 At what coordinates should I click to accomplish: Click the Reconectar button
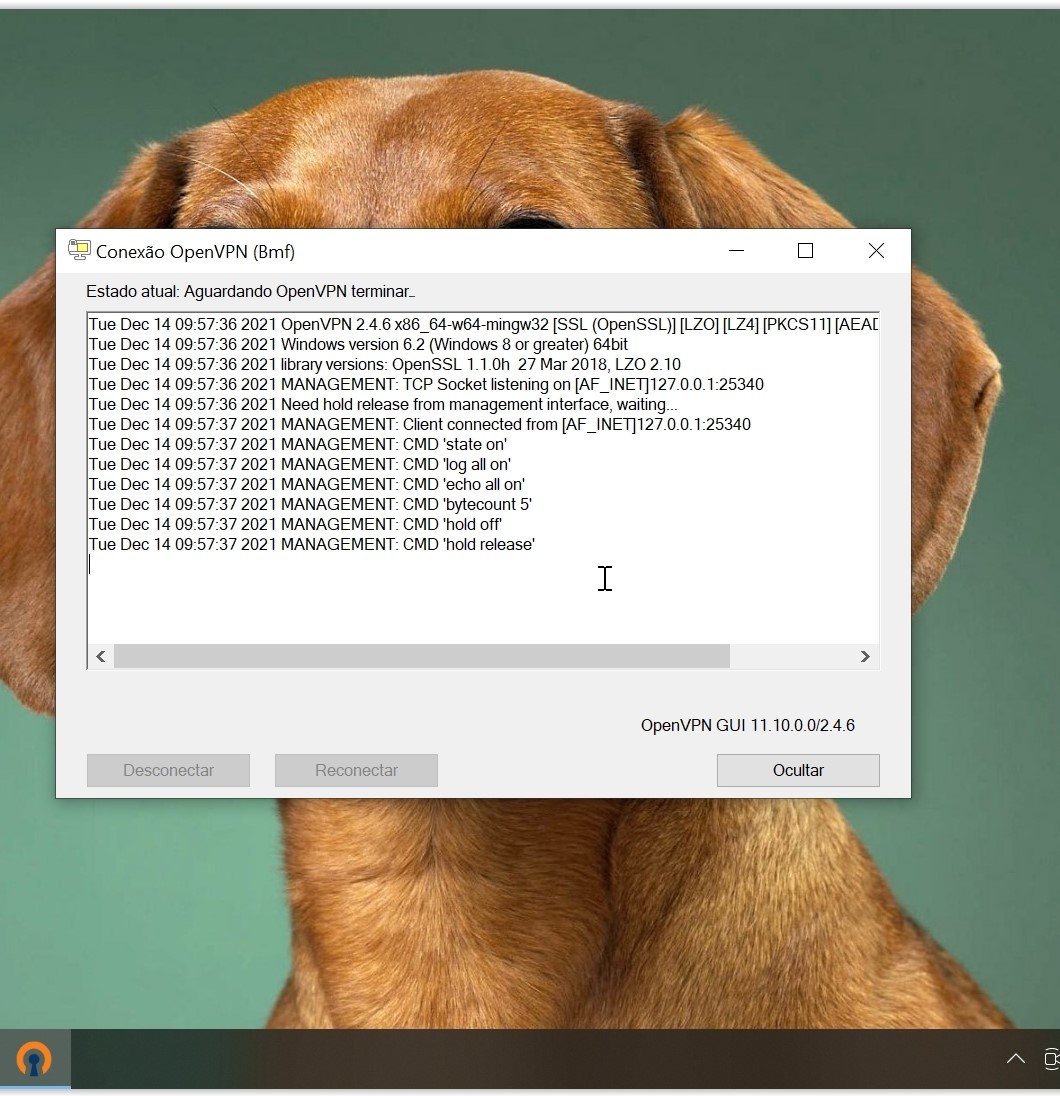tap(357, 770)
